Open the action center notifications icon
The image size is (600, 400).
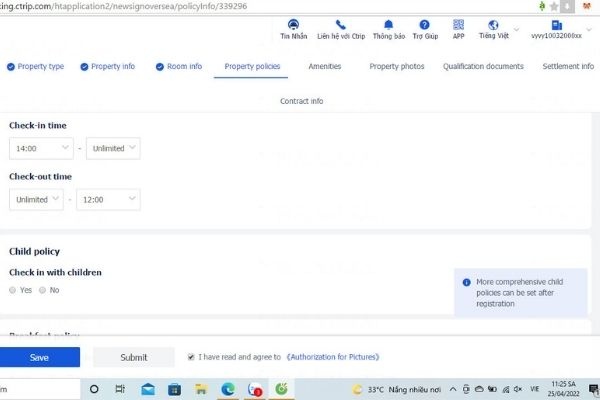tap(594, 389)
